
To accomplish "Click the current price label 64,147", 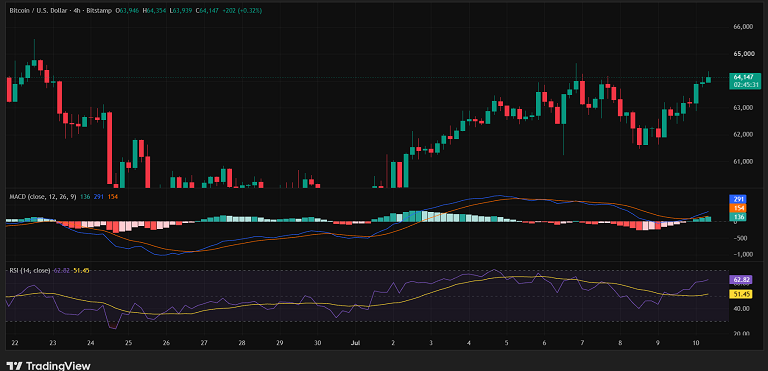I will point(744,77).
